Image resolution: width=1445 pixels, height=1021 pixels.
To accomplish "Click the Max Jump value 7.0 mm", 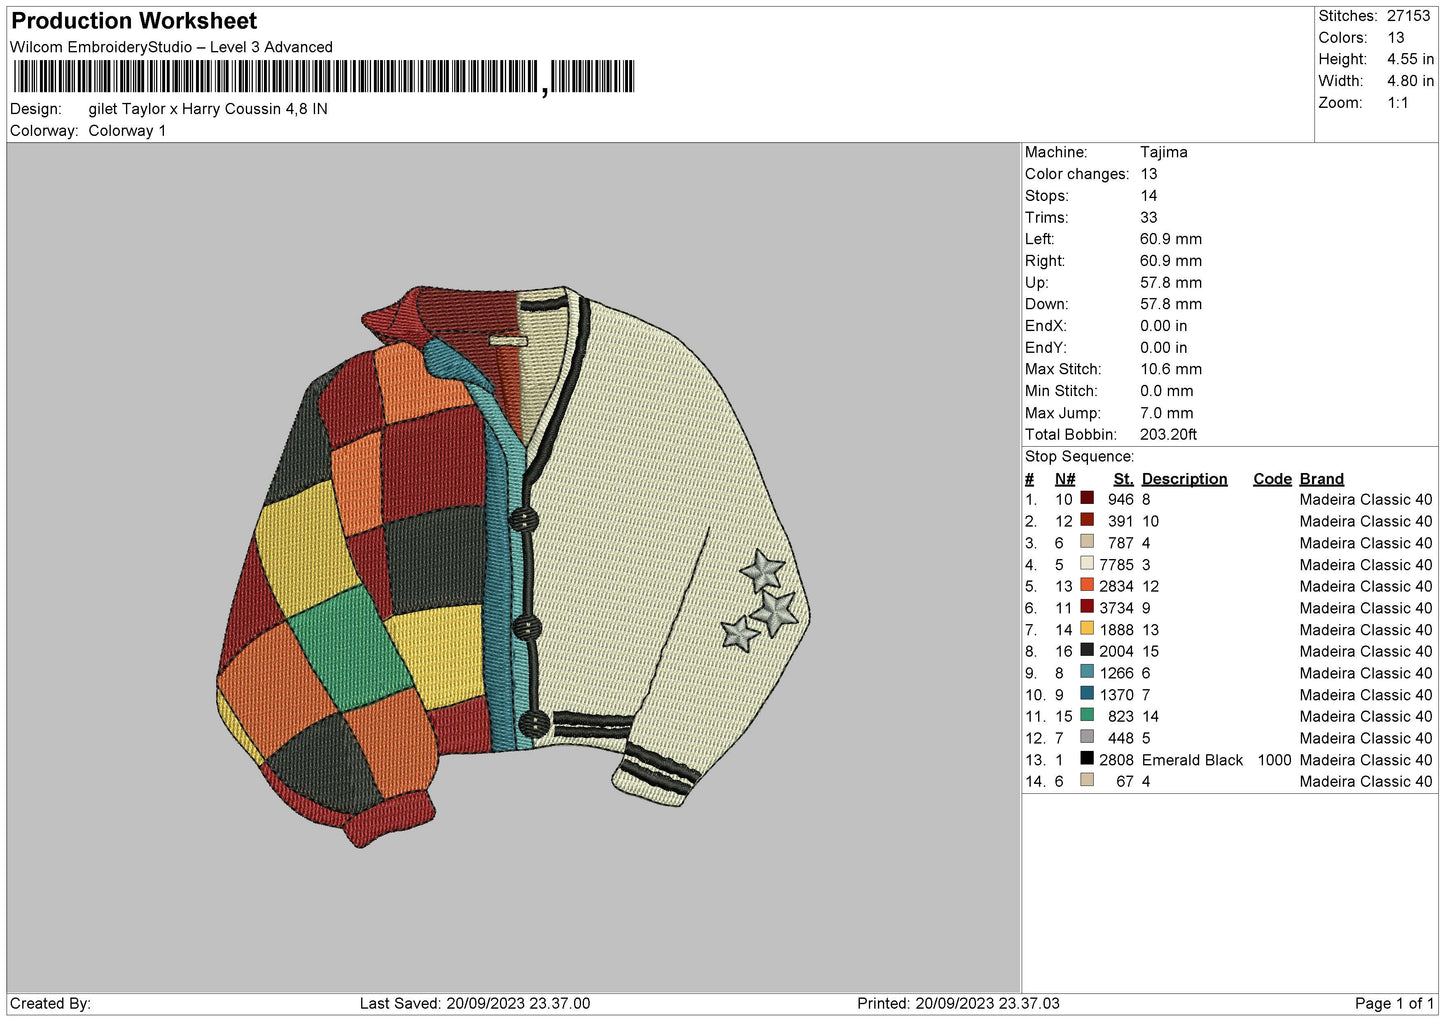I will (1167, 413).
